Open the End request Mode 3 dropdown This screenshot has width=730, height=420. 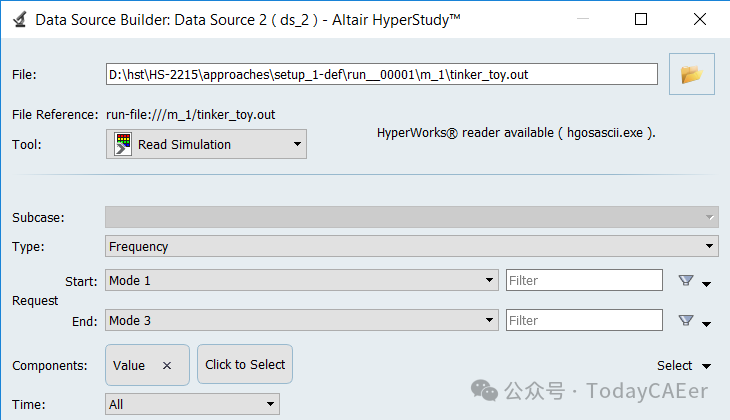pos(302,320)
